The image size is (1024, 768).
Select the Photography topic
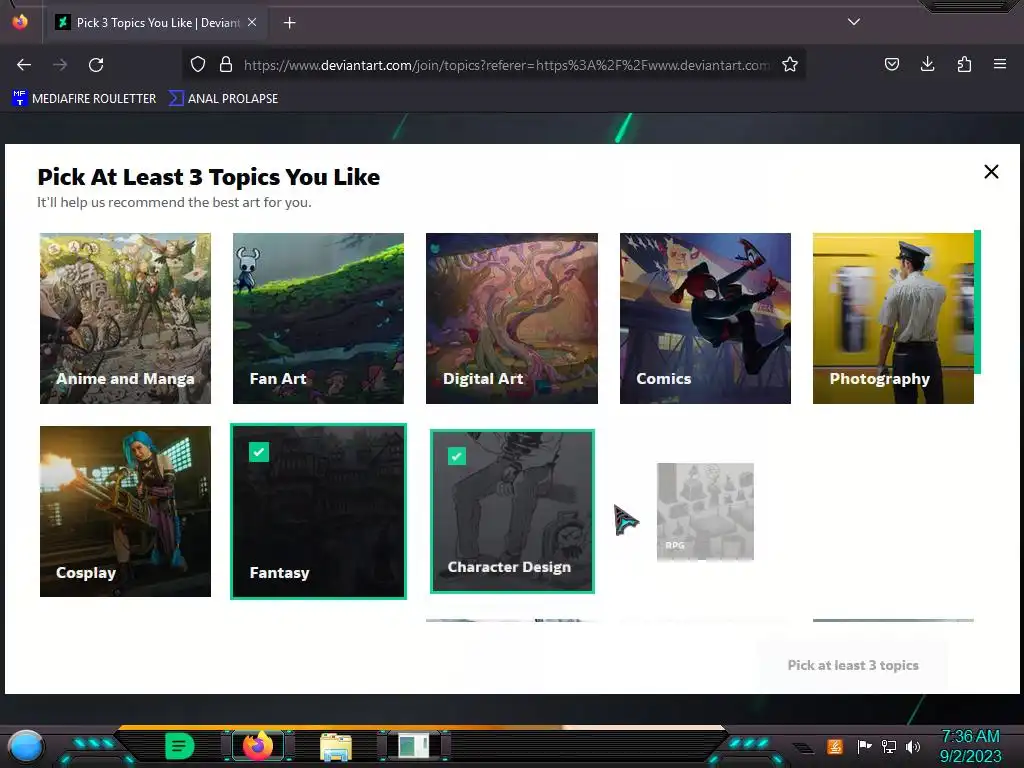pos(893,318)
